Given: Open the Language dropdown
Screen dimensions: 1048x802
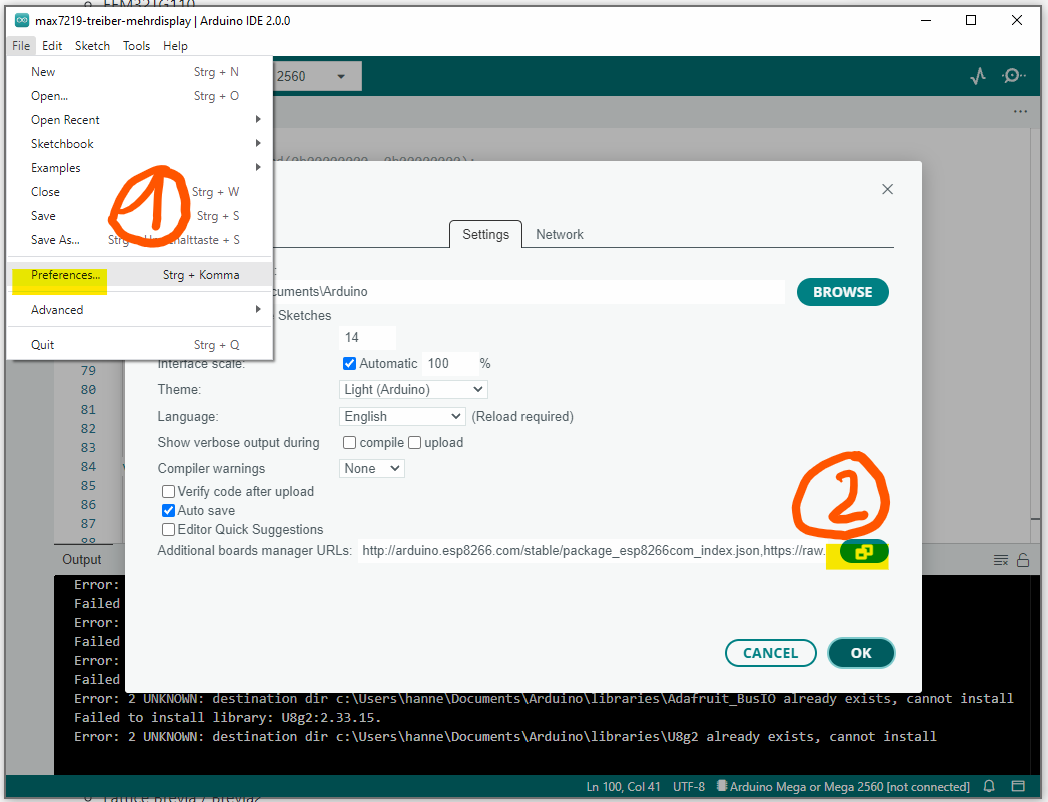Looking at the screenshot, I should click(x=402, y=416).
